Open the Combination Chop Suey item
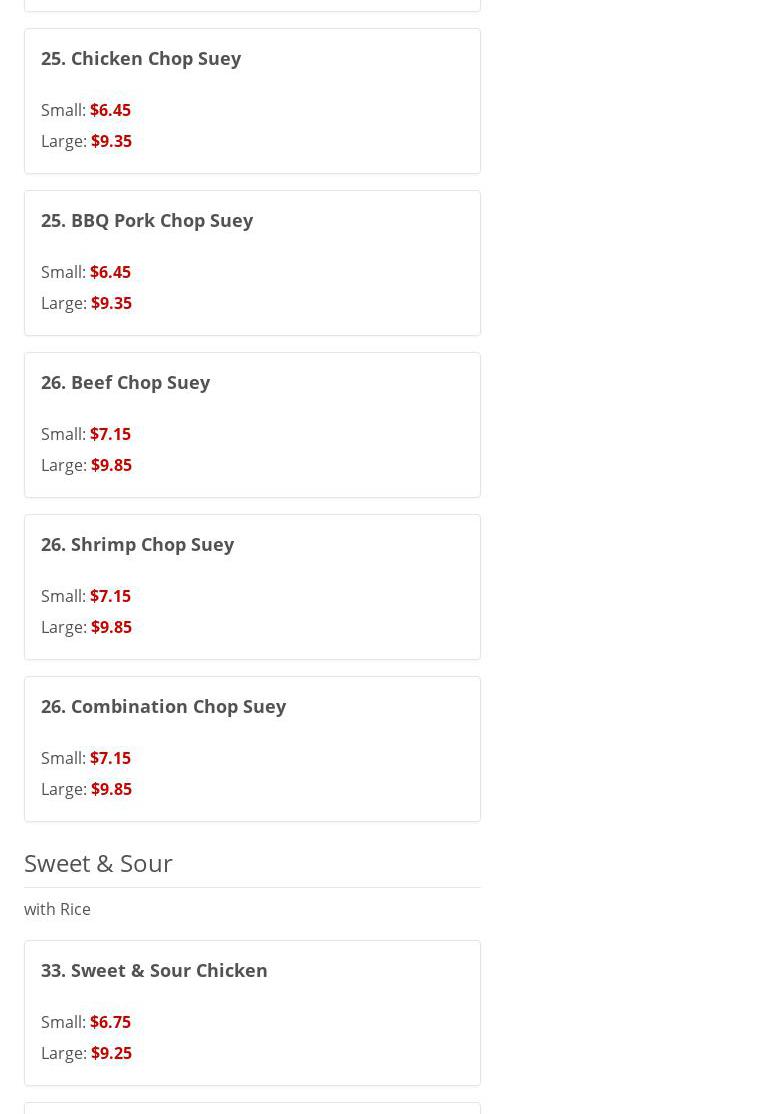770x1114 pixels. (x=163, y=706)
